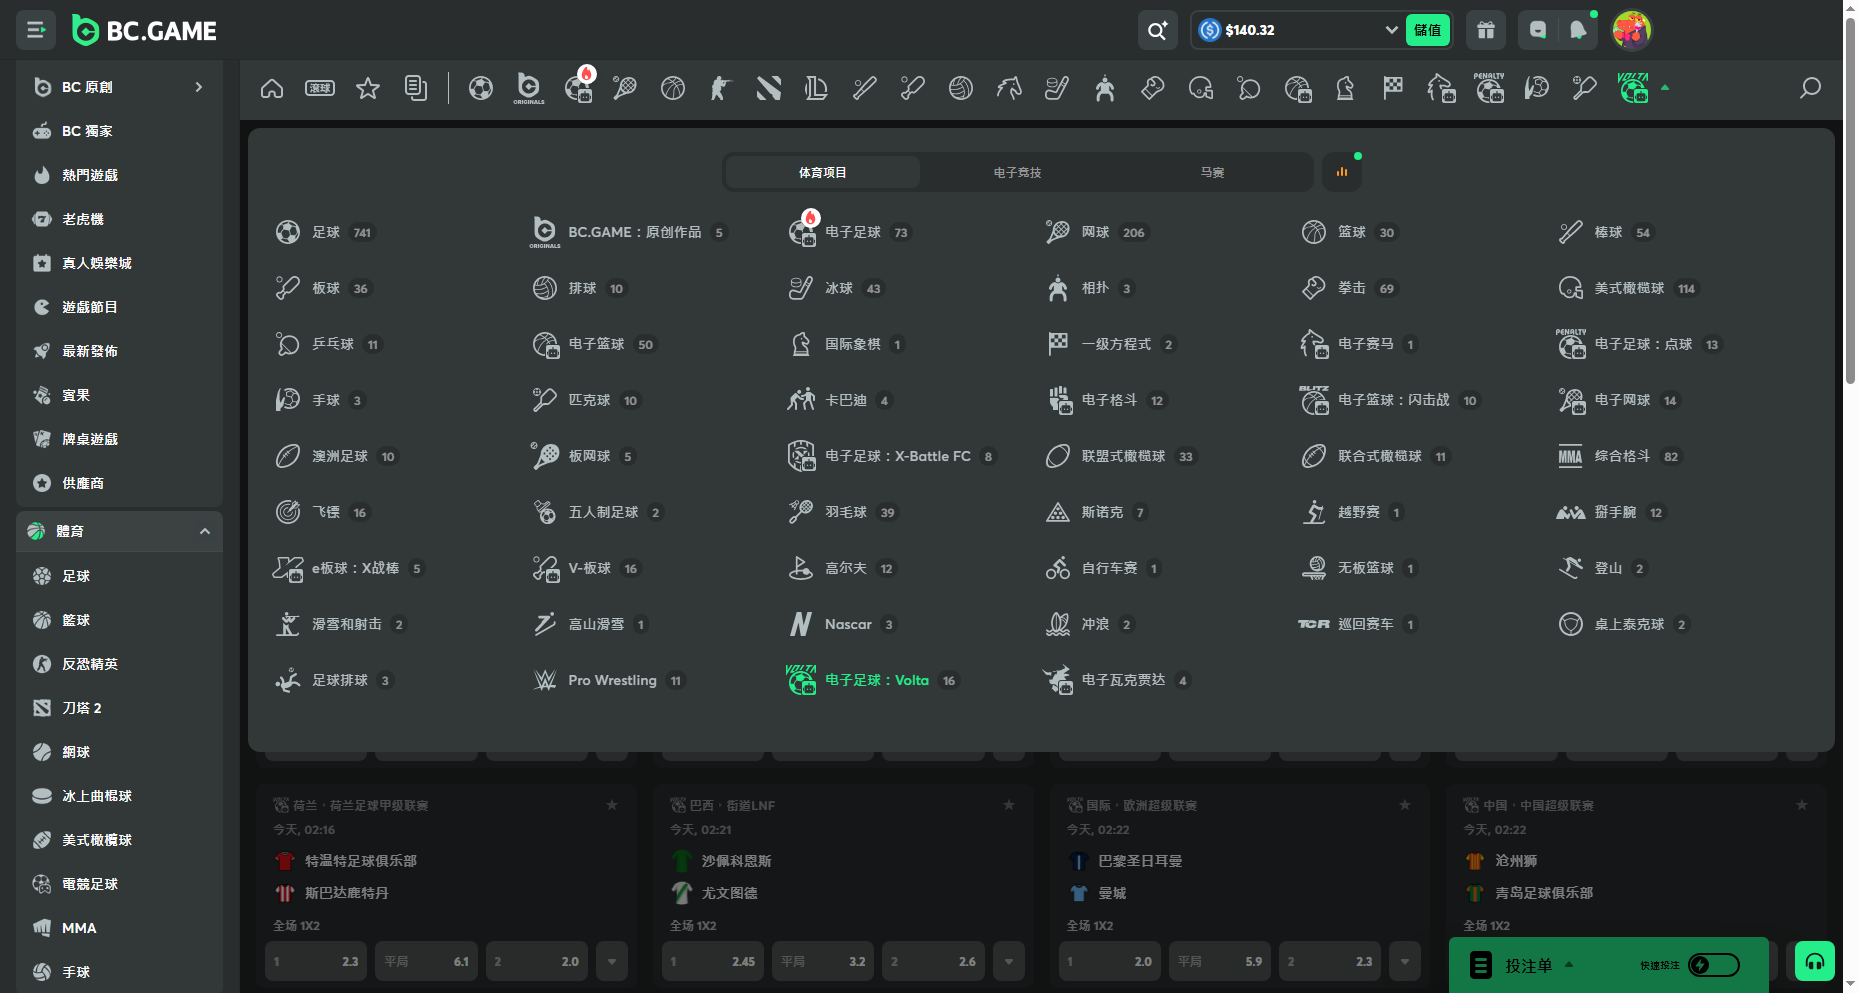Open 网球 206 in the sports panel

point(1096,232)
